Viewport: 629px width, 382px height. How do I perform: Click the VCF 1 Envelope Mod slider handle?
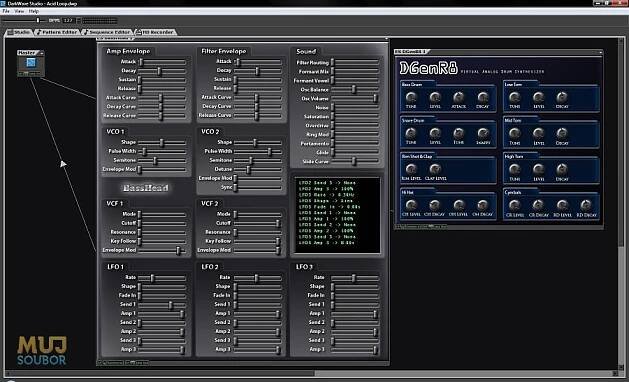coord(178,250)
